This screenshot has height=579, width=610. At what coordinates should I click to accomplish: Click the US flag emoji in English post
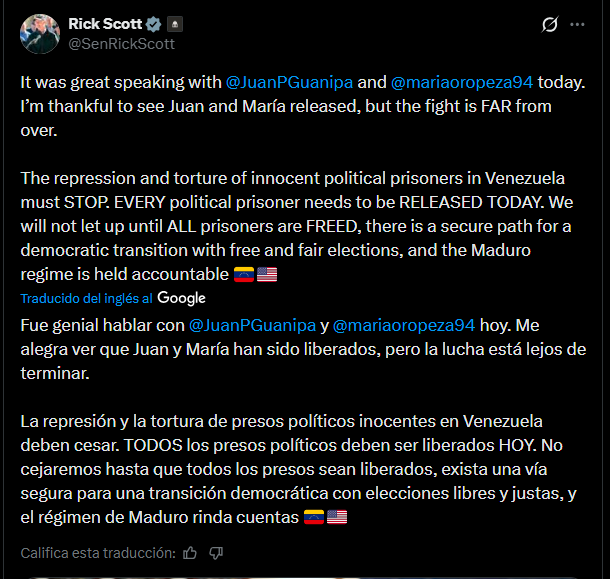[x=267, y=274]
